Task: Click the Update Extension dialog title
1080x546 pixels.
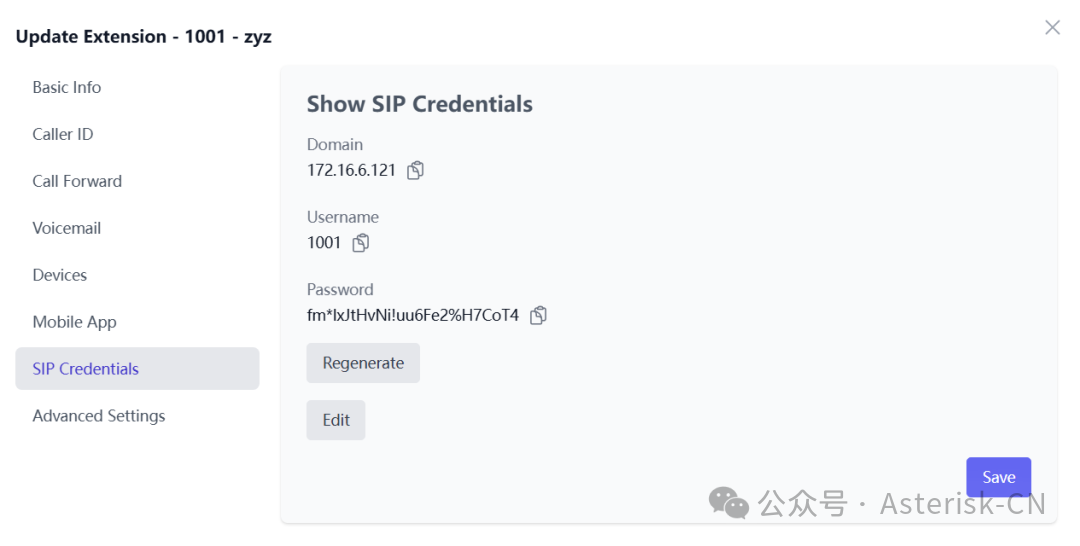Action: tap(144, 37)
